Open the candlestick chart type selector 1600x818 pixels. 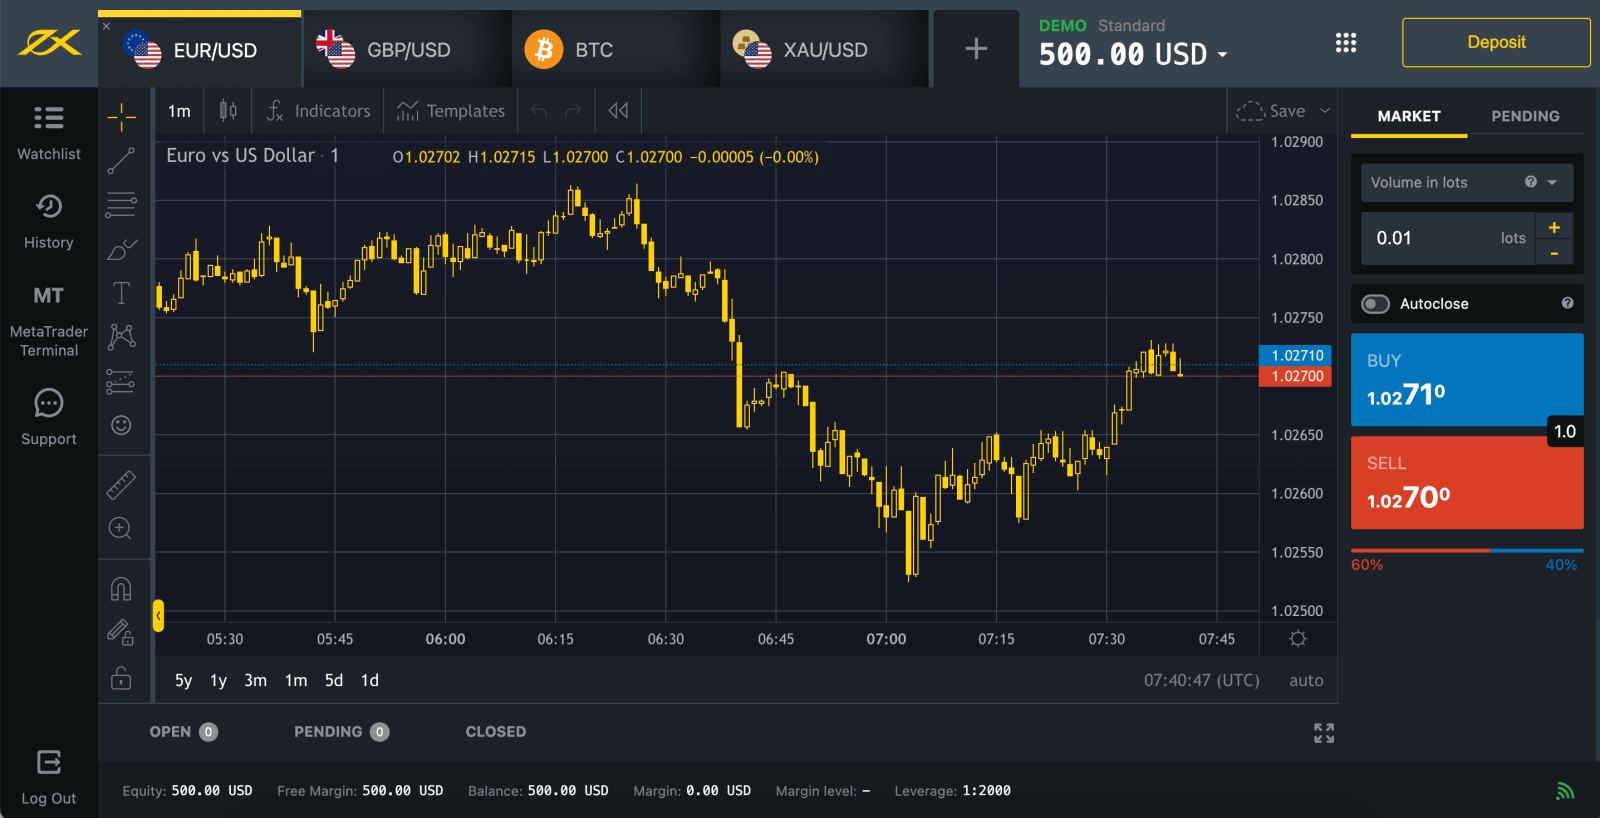coord(228,111)
